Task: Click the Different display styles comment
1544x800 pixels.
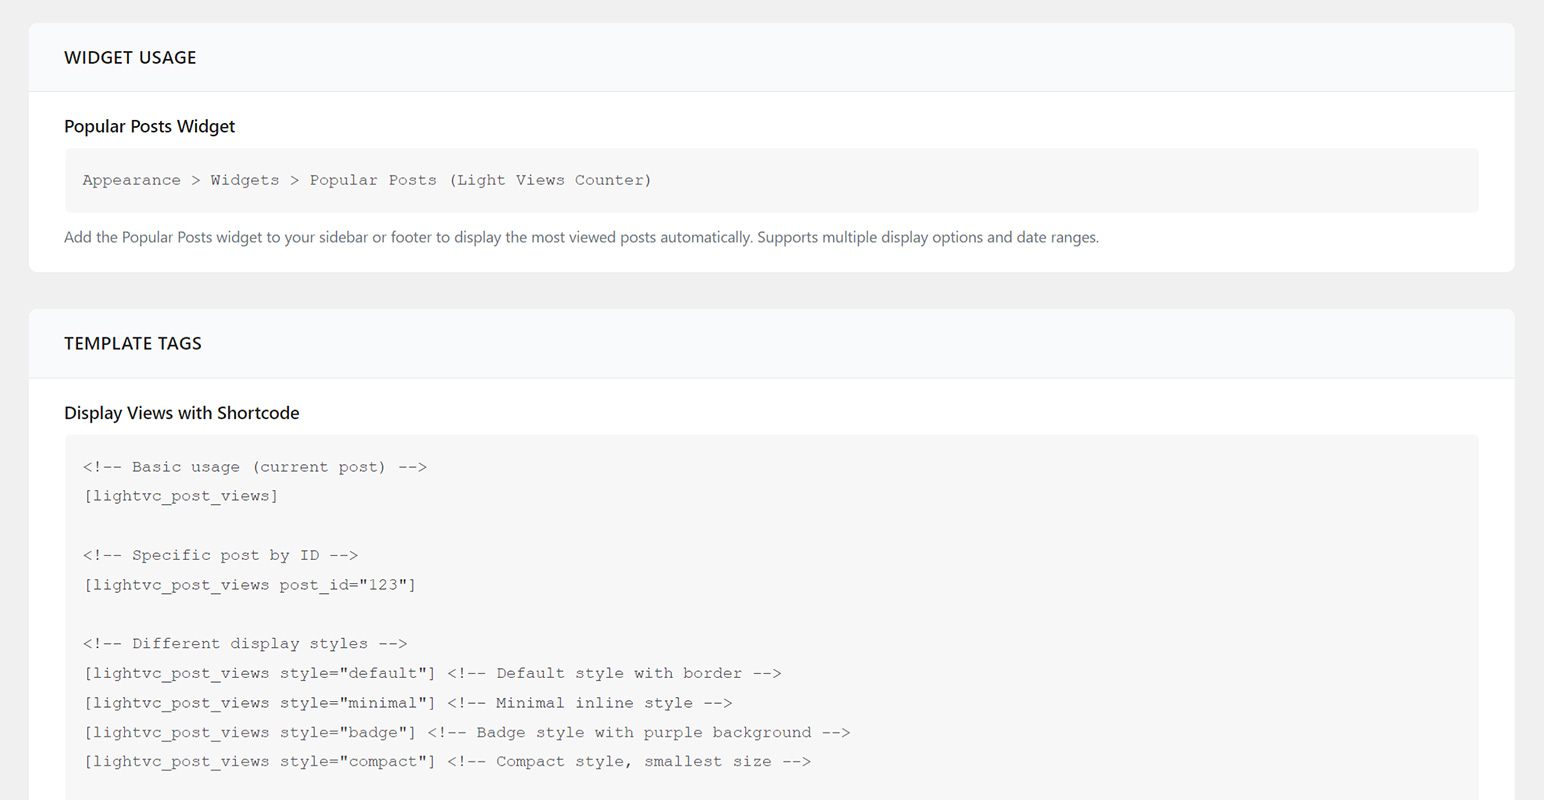Action: point(245,644)
